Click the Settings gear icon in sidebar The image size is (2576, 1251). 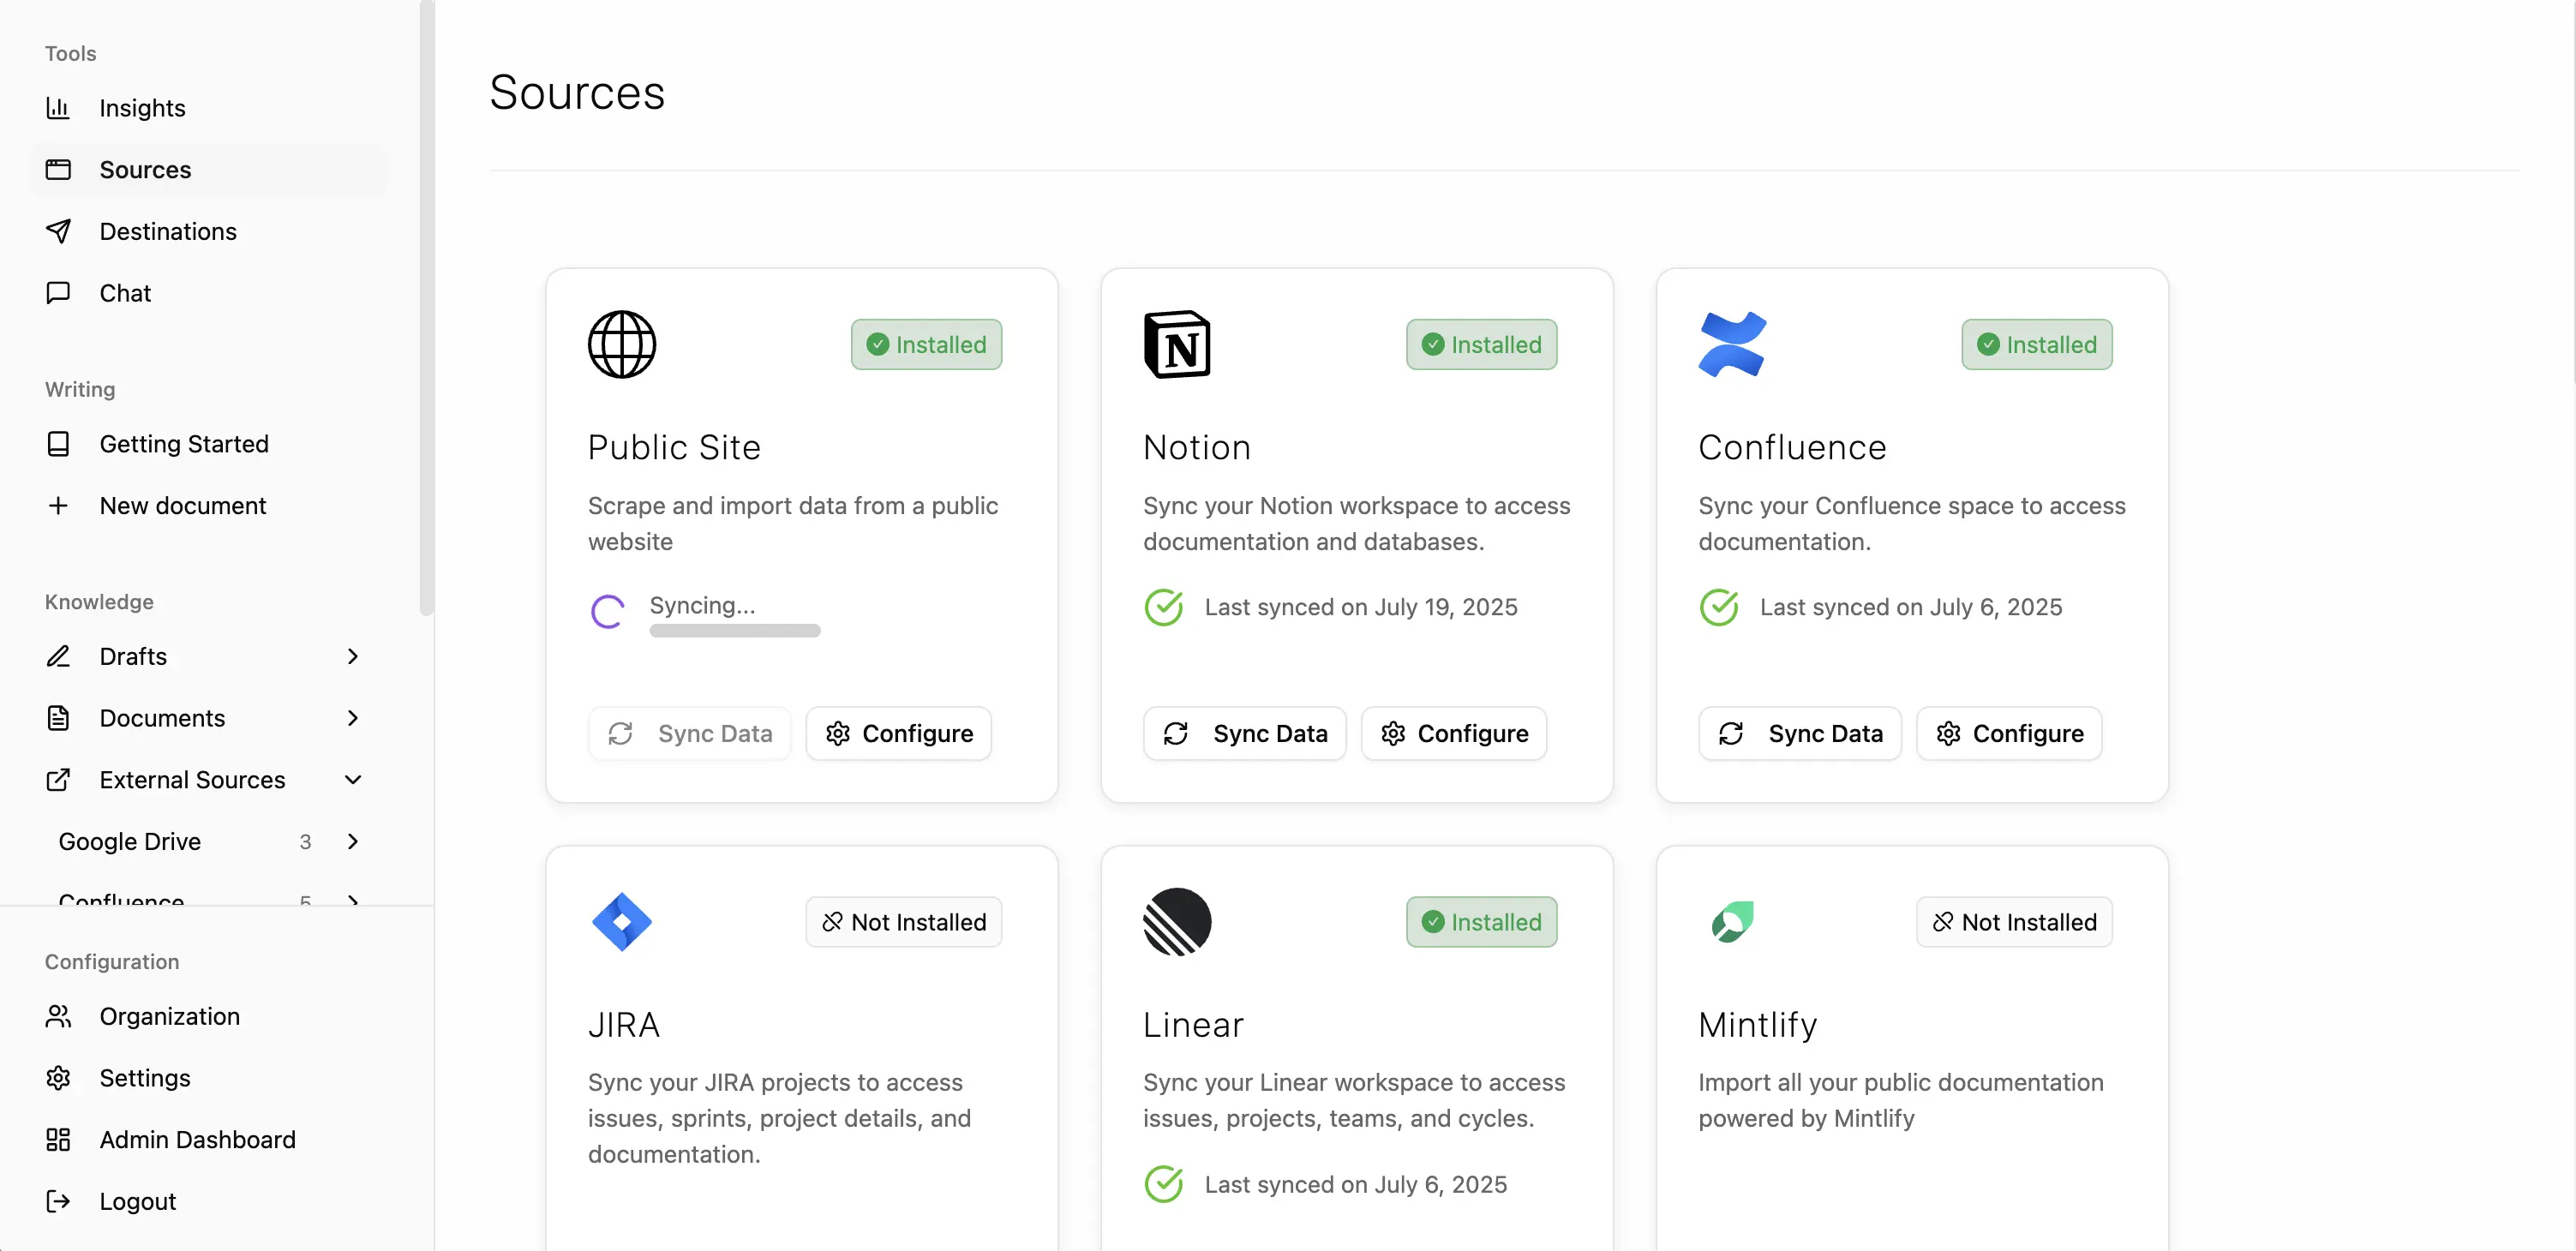pyautogui.click(x=58, y=1078)
